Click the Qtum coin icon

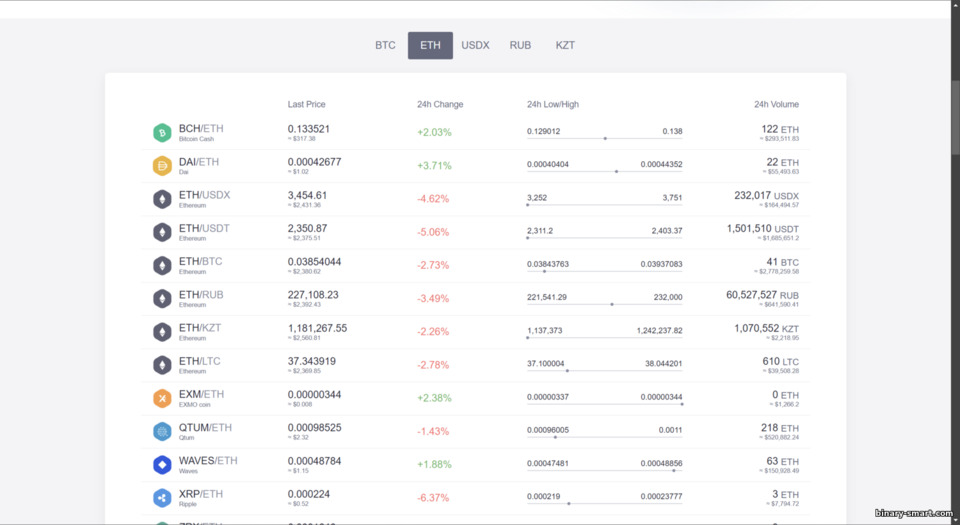[162, 431]
